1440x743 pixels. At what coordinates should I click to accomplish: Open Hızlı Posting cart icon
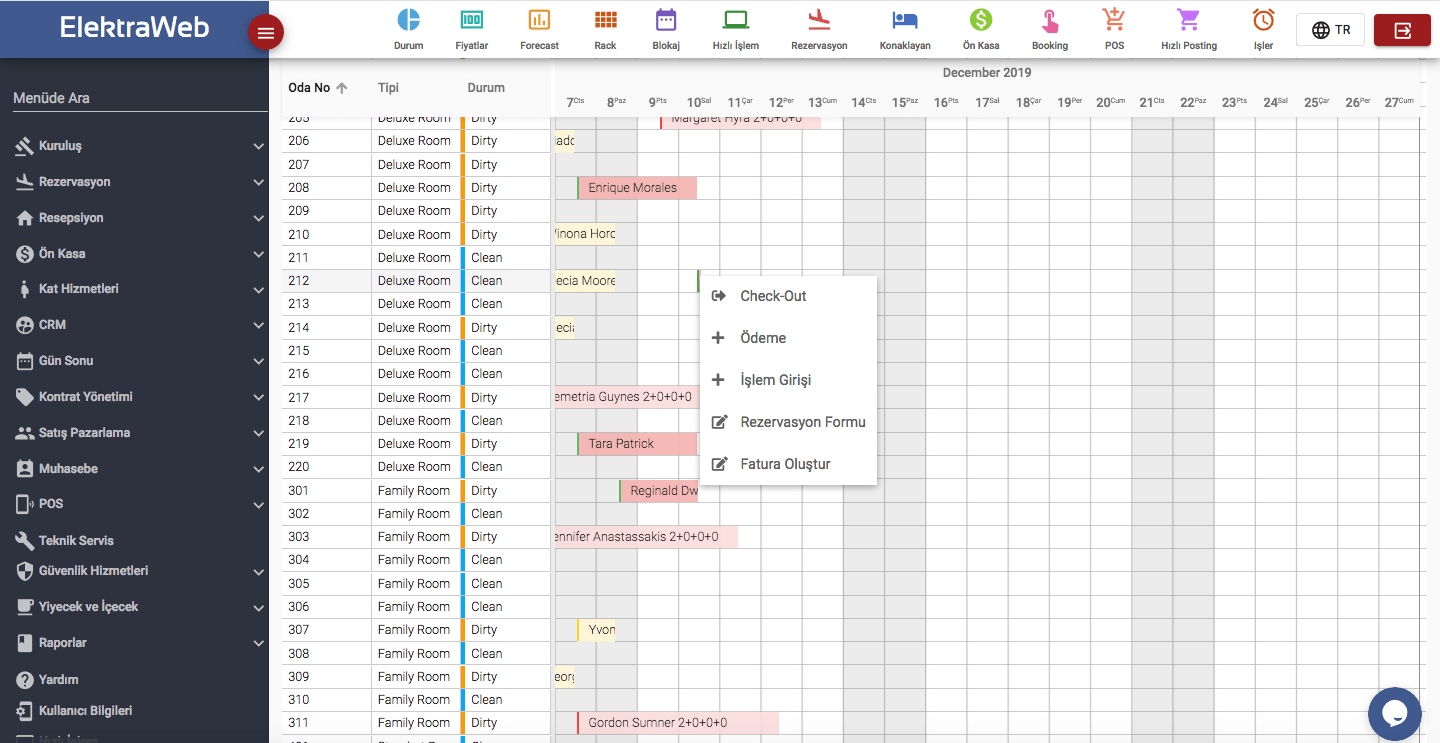[1188, 19]
